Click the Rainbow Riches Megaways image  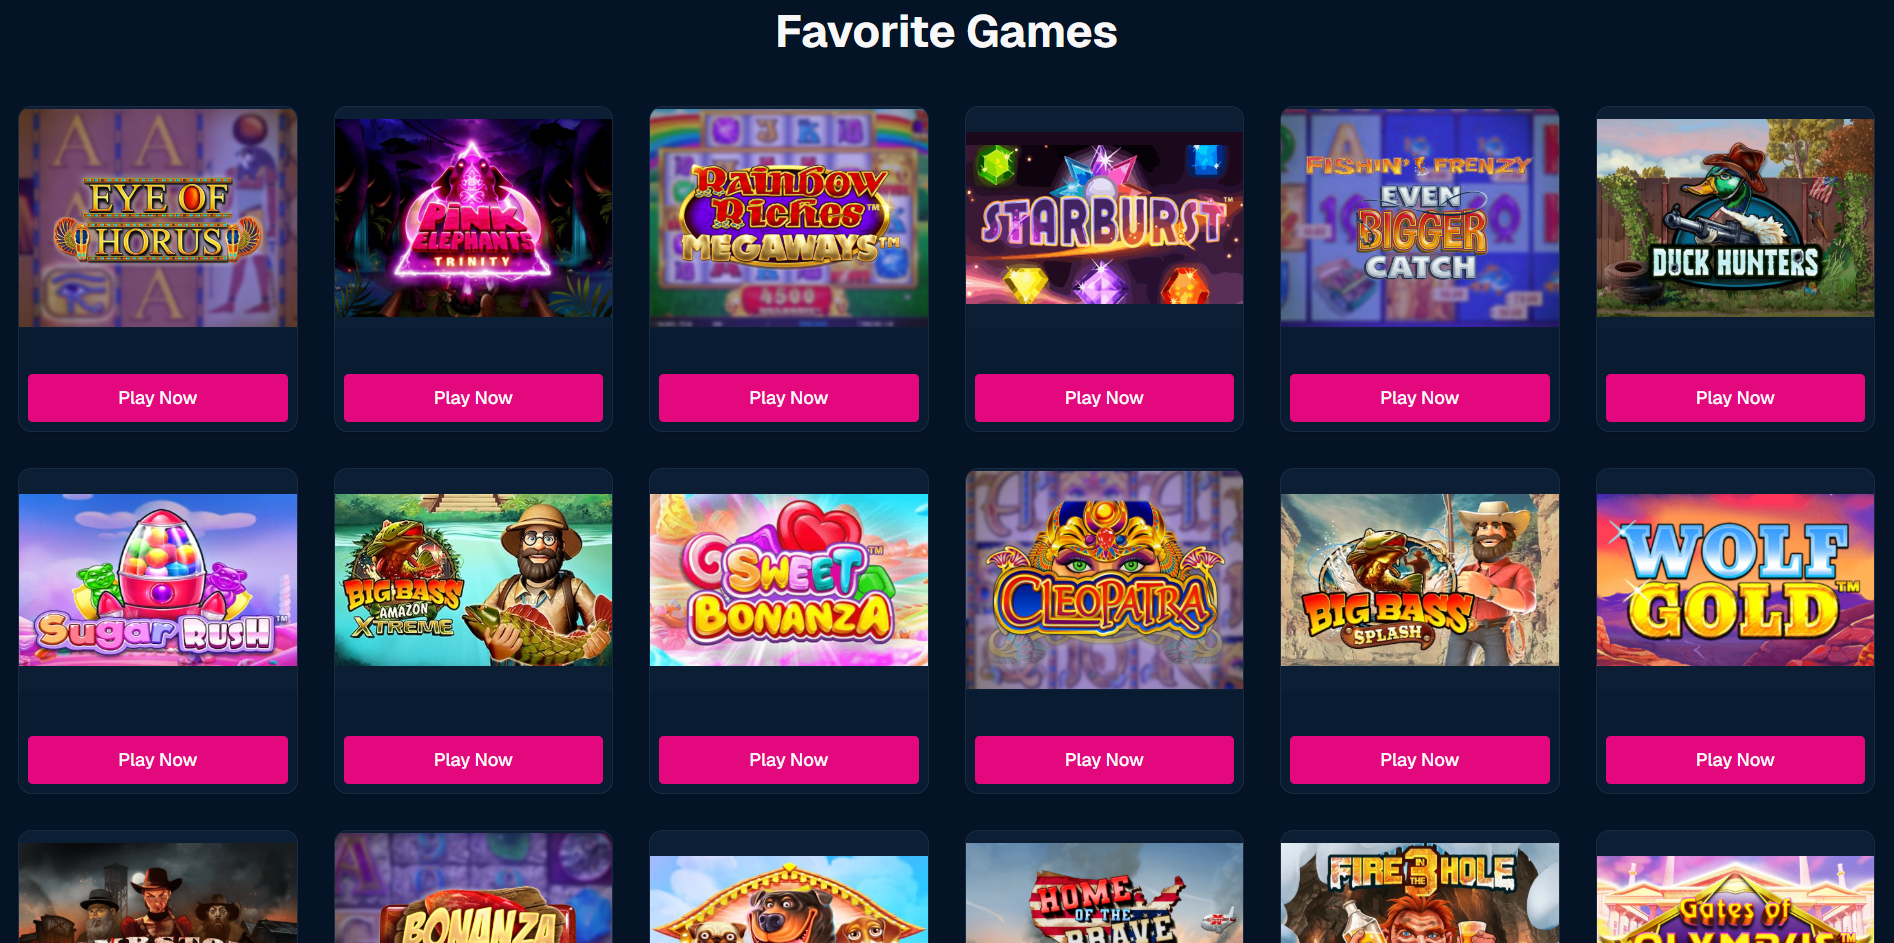(789, 218)
